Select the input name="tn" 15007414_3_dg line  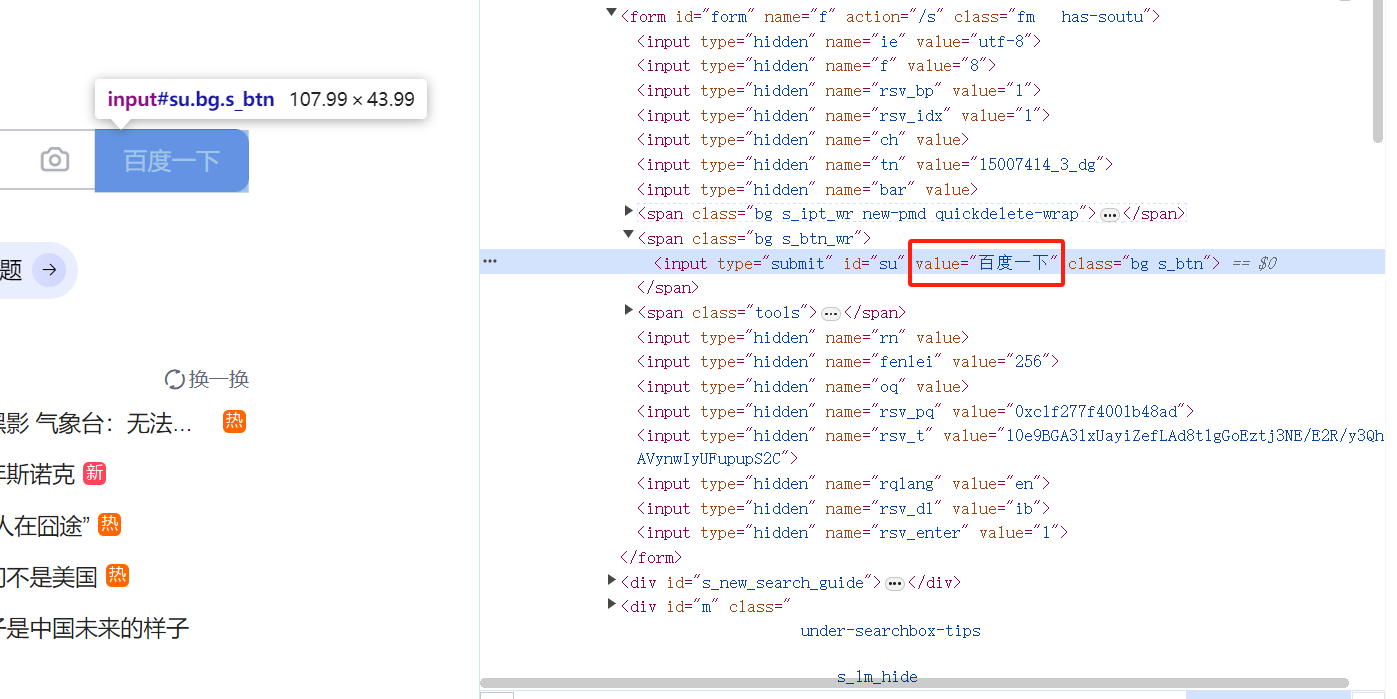click(875, 165)
